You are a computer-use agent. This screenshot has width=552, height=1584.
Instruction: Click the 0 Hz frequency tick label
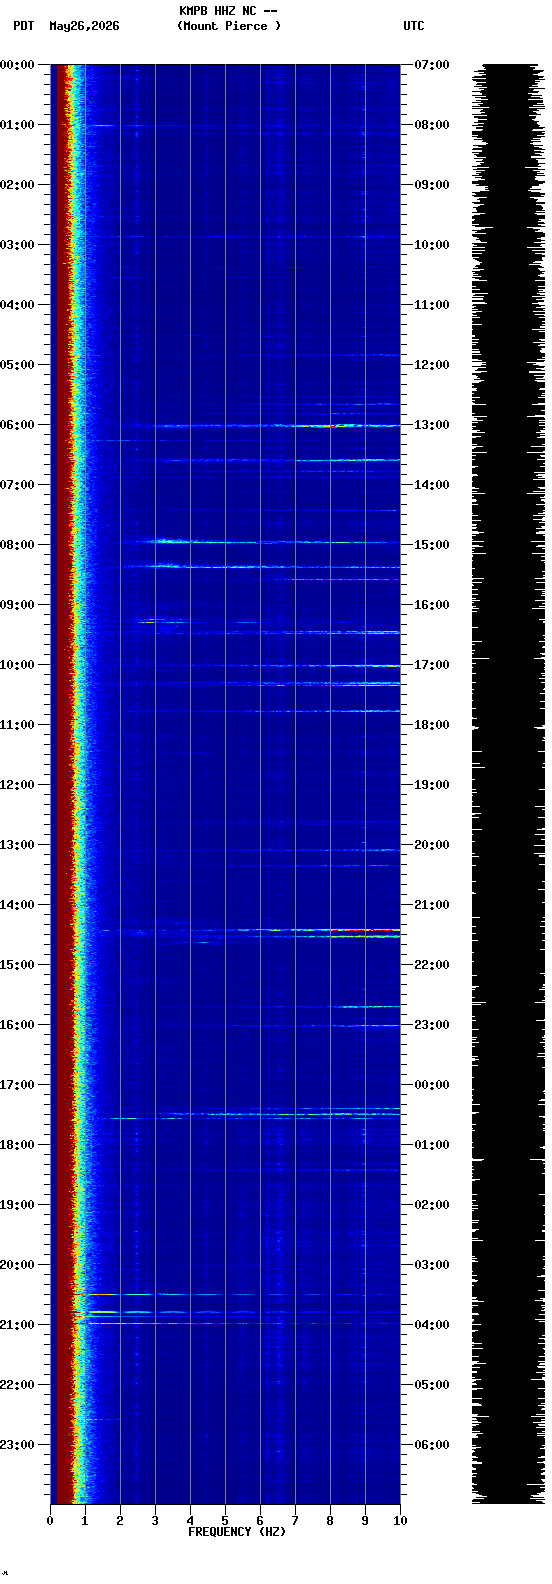[x=50, y=1521]
